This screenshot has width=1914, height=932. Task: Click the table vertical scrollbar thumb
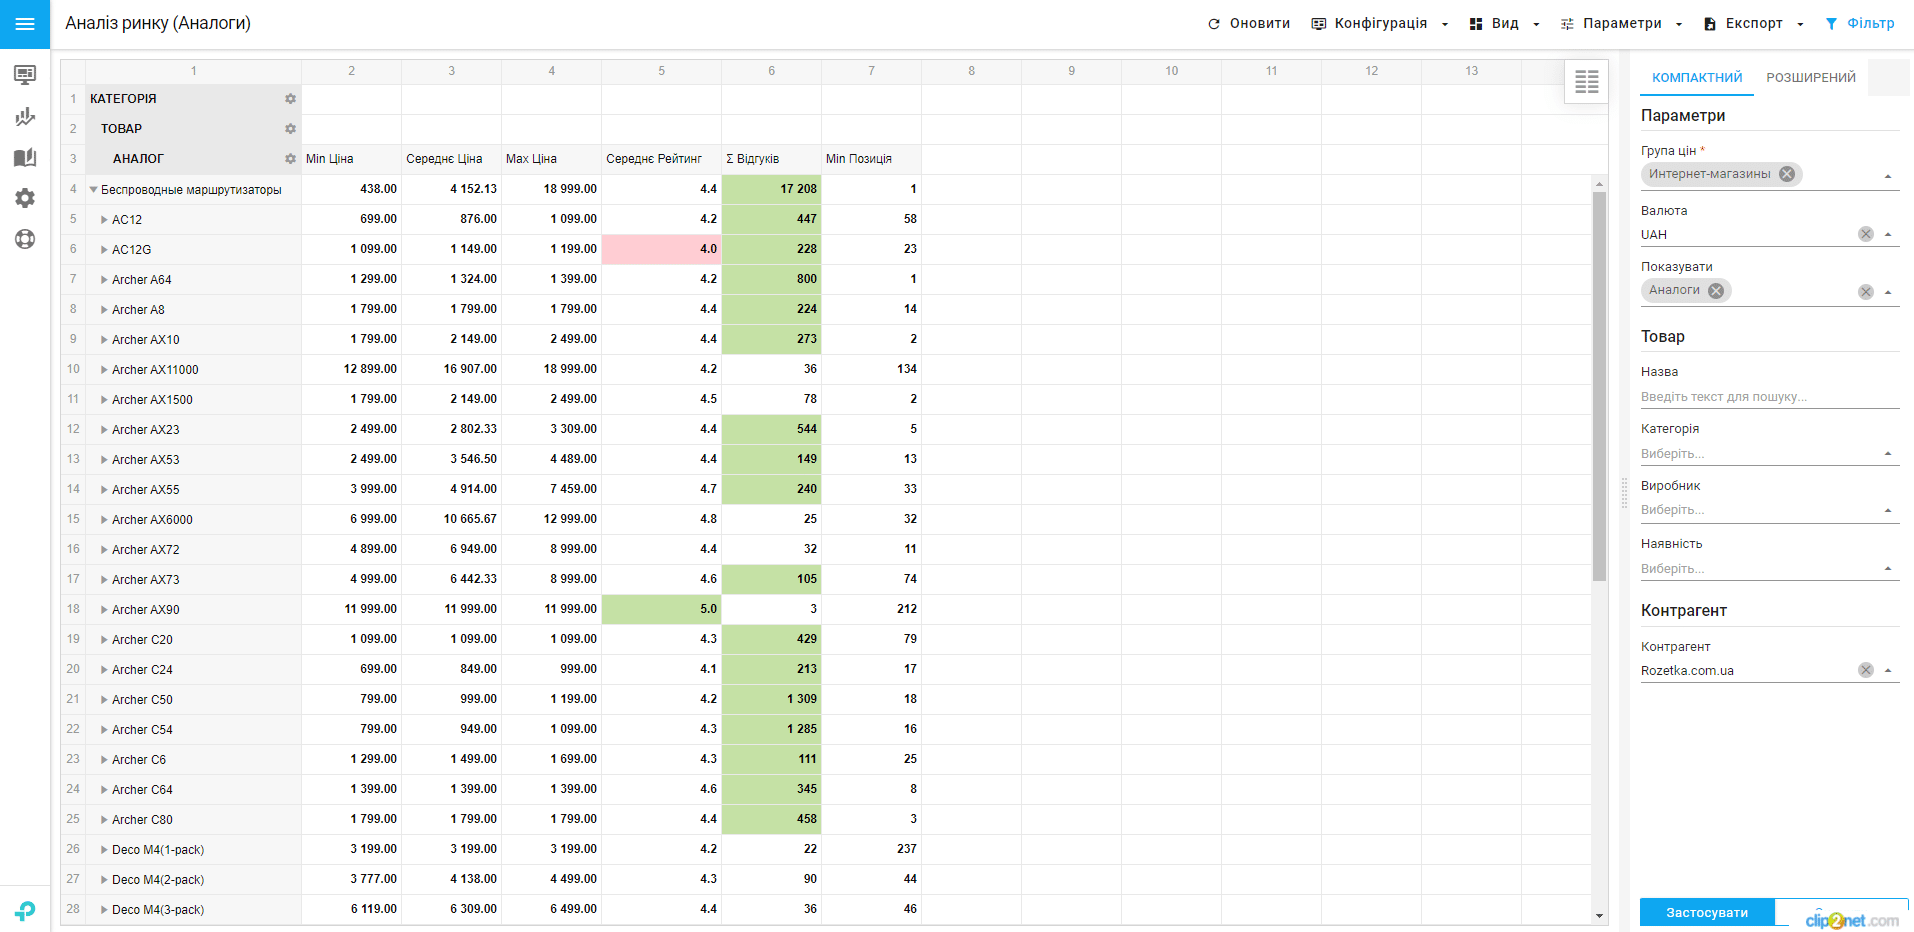[1599, 385]
